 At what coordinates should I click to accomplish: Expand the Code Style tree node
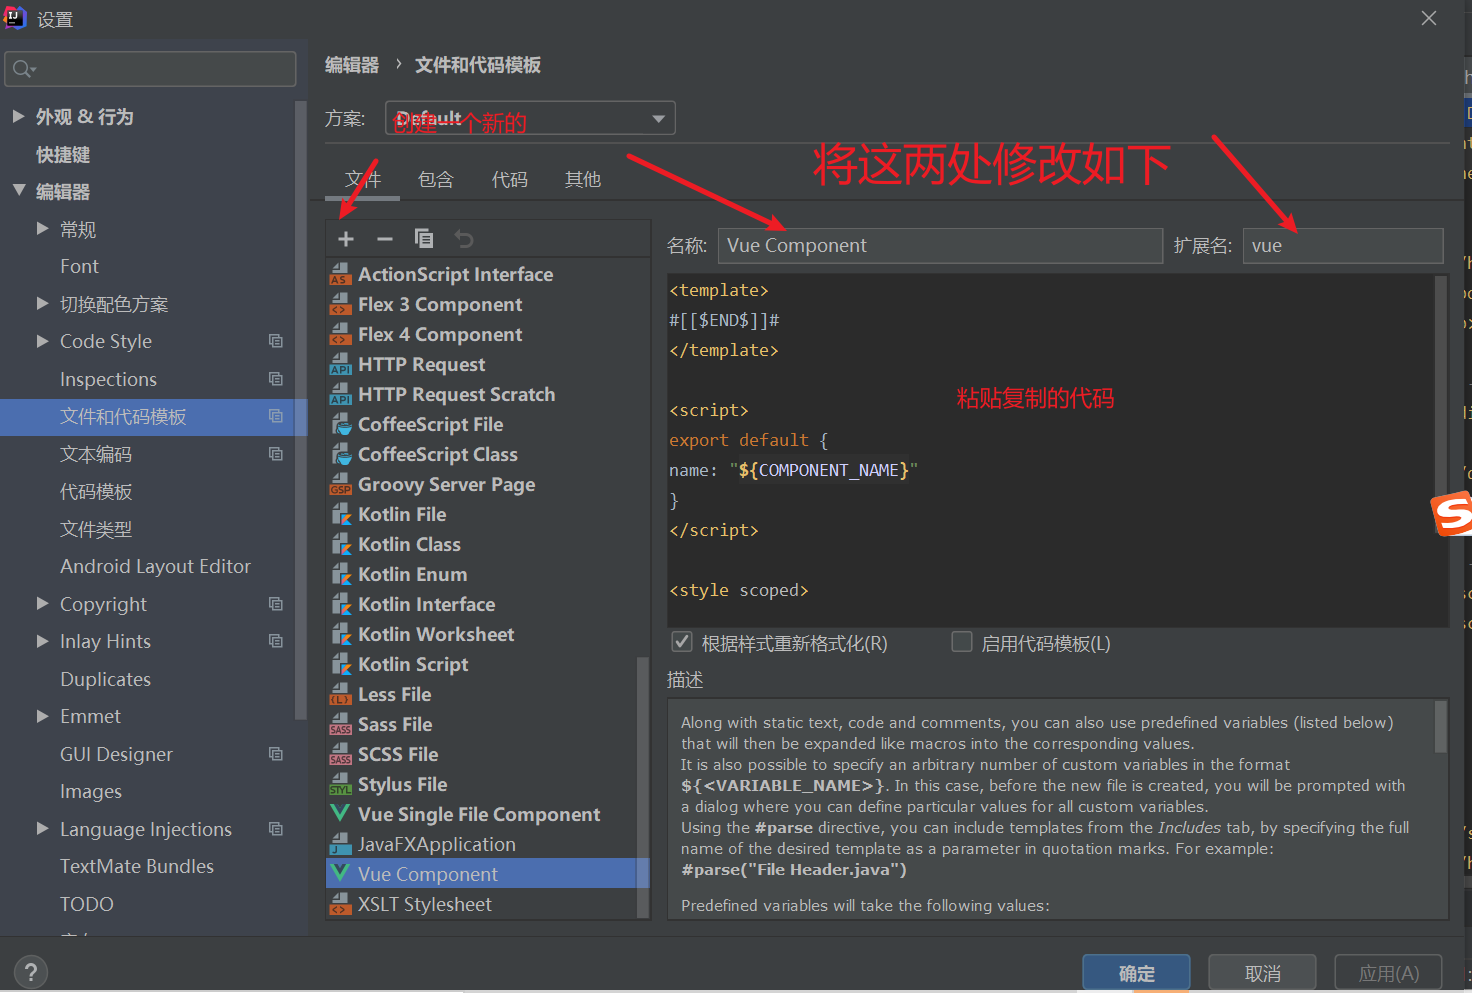point(42,341)
